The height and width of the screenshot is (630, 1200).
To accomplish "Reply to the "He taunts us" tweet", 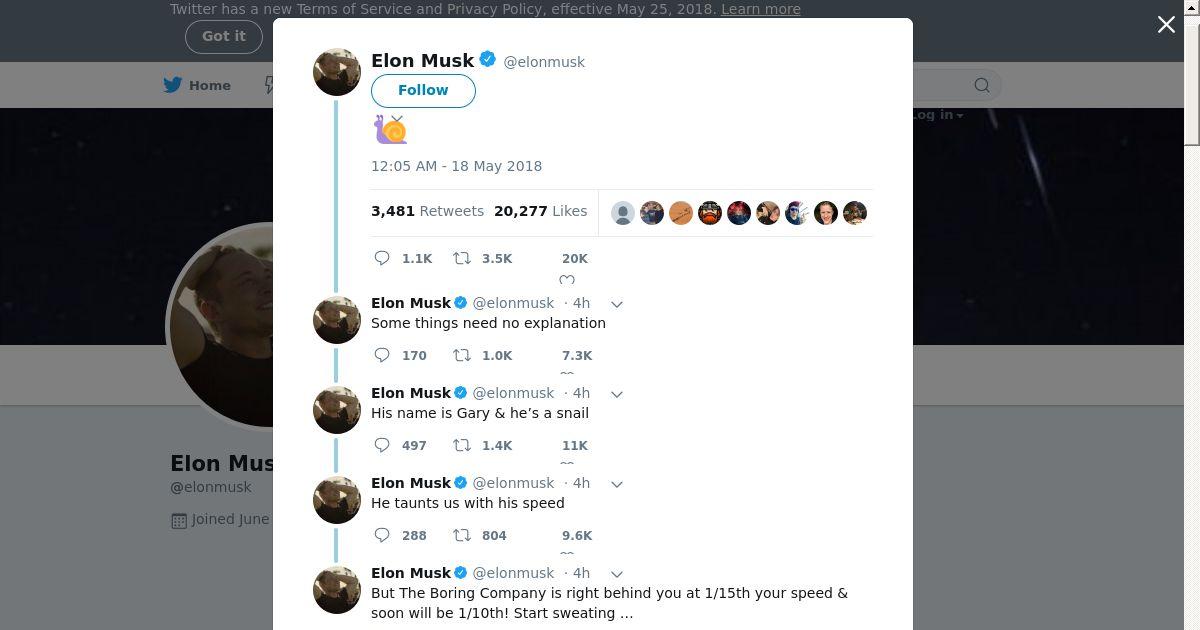I will [382, 535].
